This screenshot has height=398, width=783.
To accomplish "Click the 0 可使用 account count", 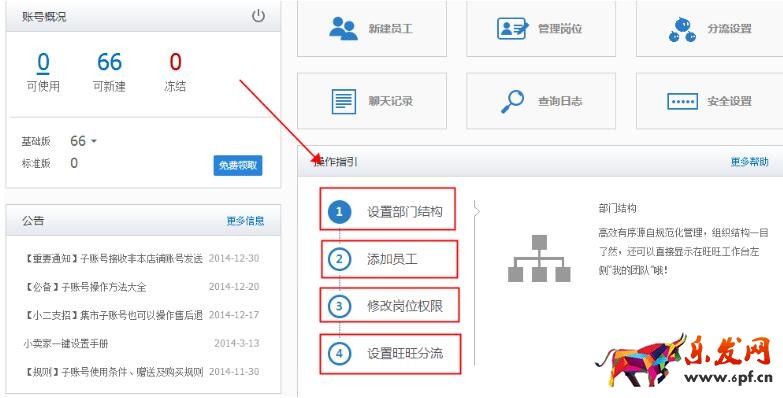I will coord(43,62).
